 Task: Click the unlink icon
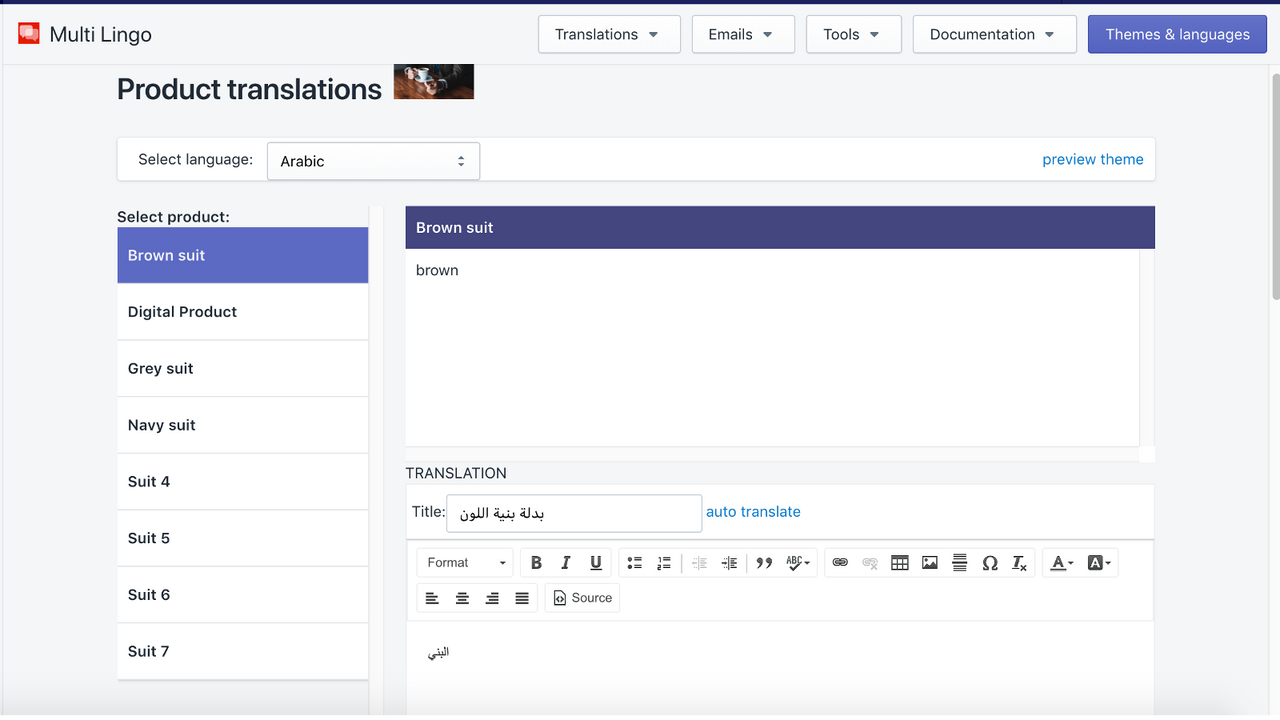(870, 563)
